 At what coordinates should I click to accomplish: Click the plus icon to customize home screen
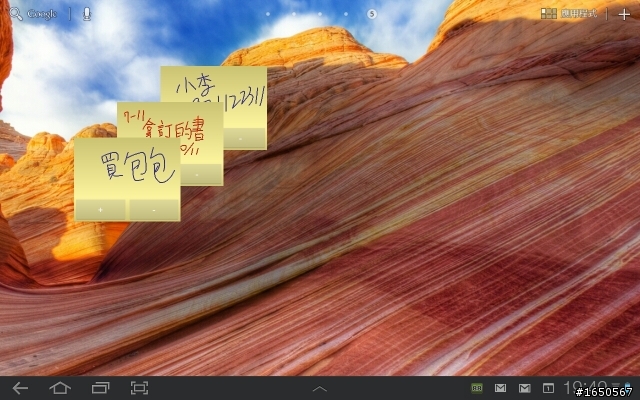coord(624,15)
